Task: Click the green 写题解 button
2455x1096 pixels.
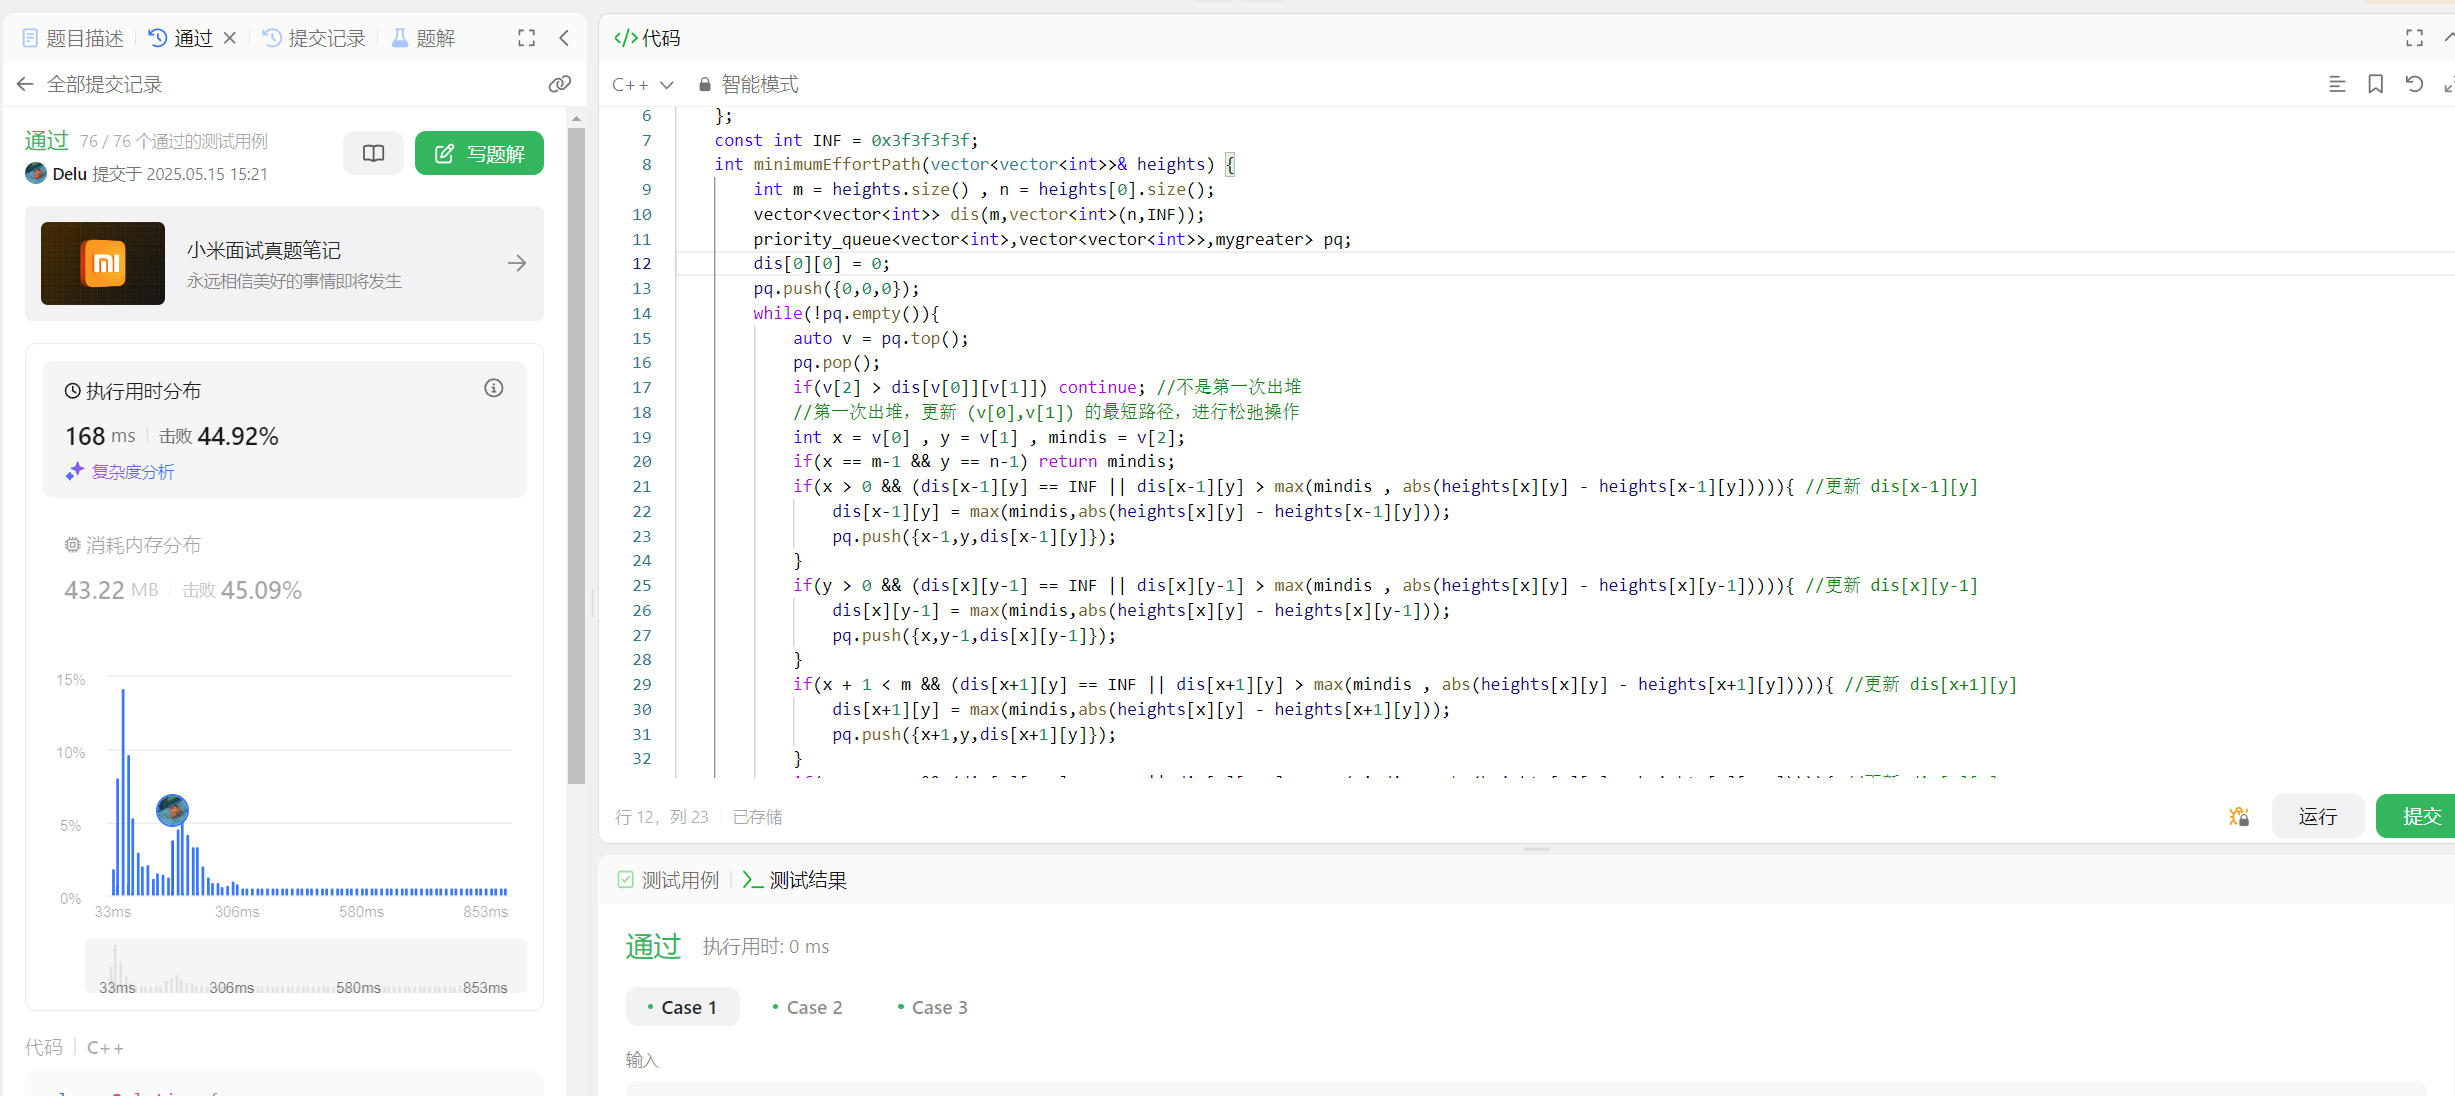Action: [479, 153]
